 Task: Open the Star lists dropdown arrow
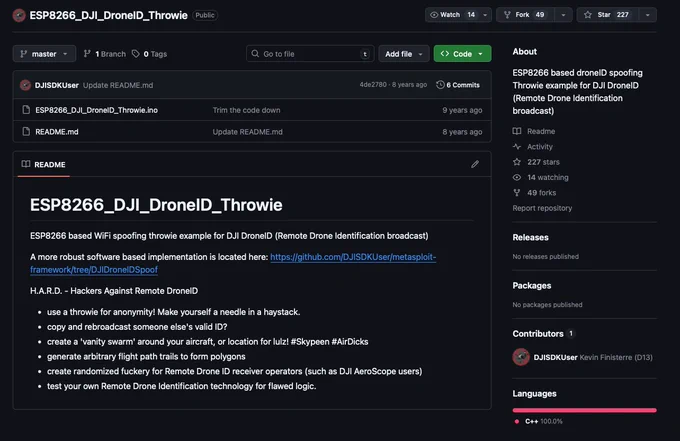tap(647, 15)
